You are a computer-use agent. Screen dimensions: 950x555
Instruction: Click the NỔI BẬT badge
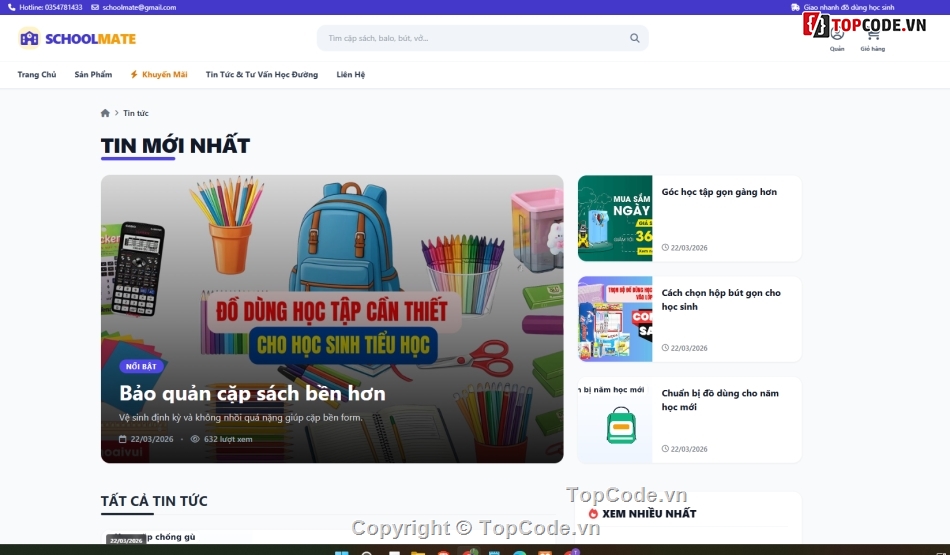pos(141,367)
